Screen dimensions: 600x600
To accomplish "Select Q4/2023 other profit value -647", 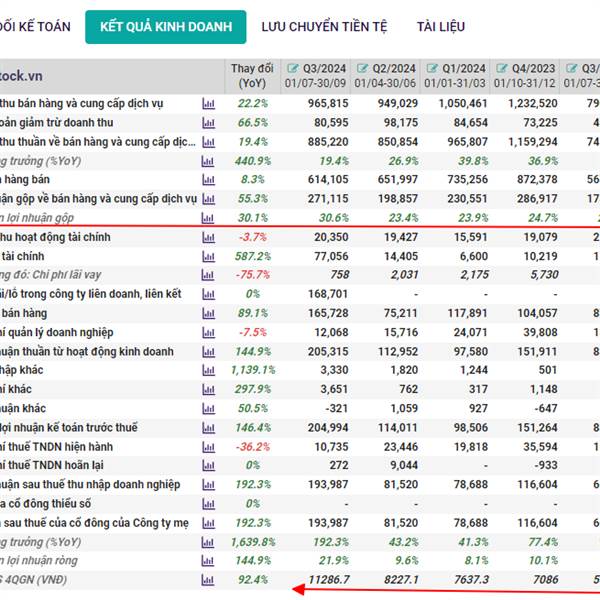I will [546, 409].
